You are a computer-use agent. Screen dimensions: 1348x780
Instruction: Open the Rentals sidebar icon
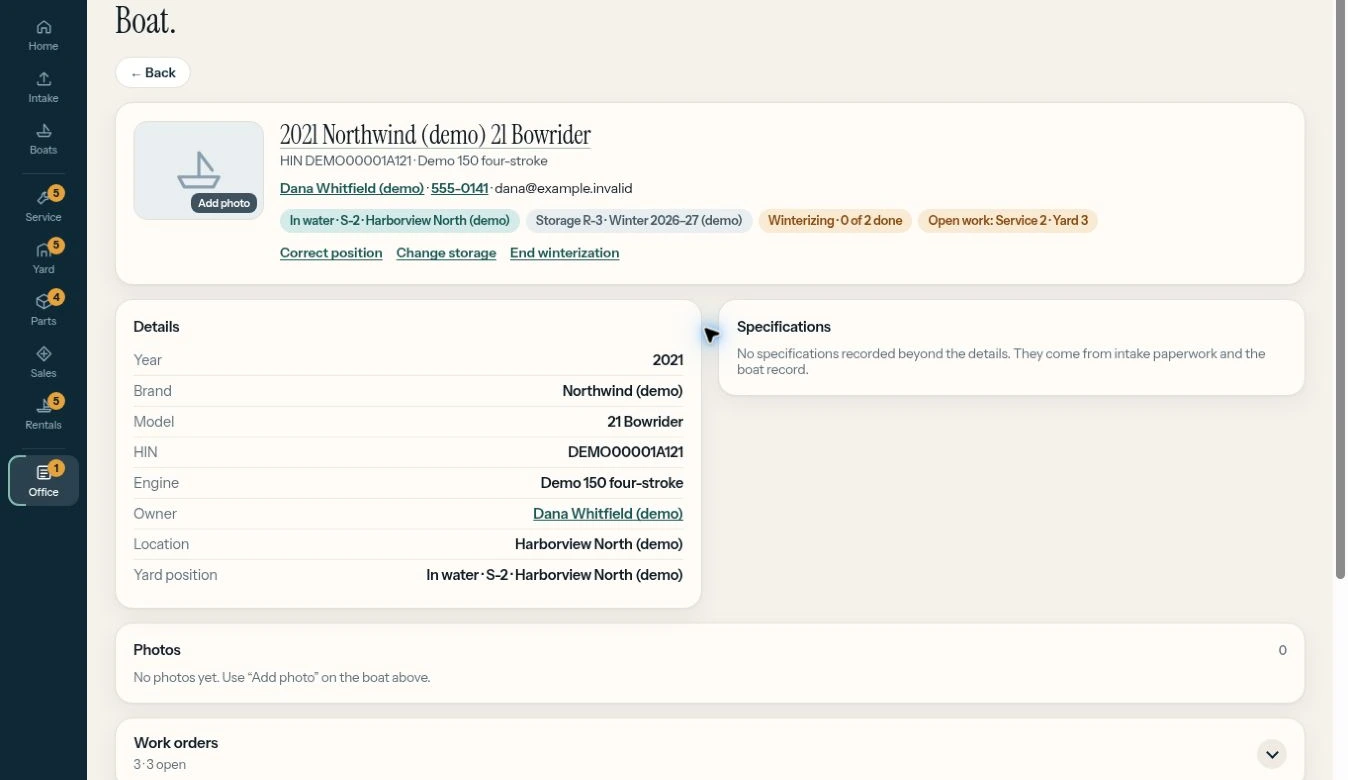point(43,413)
